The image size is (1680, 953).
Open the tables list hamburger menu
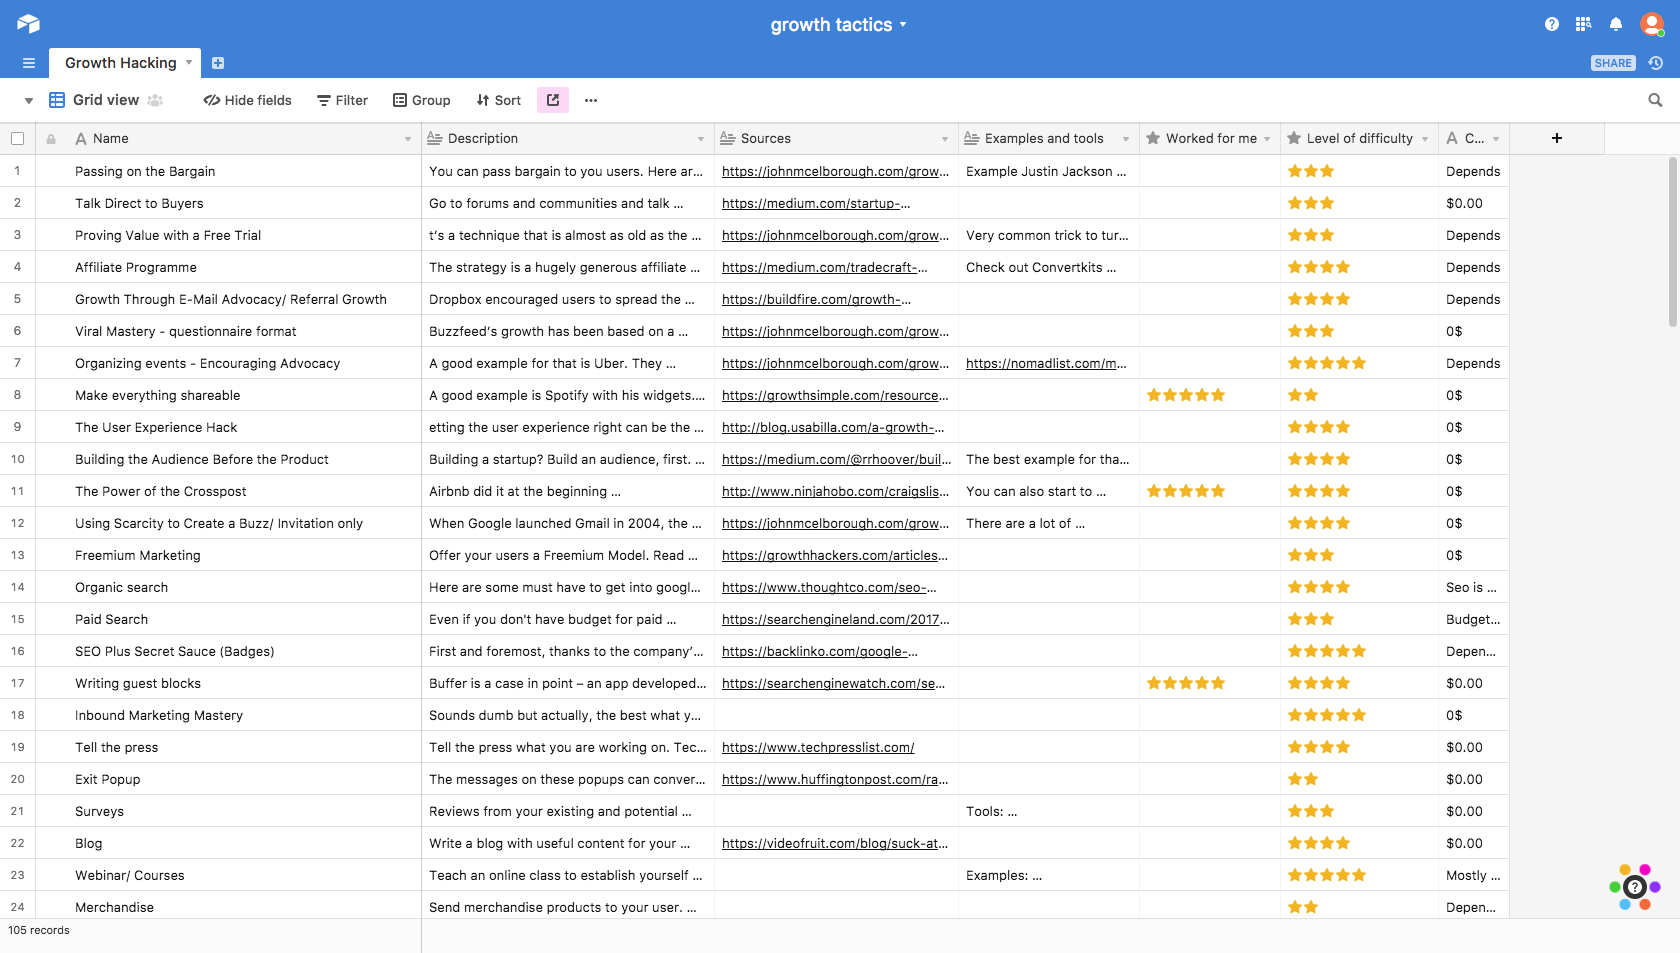coord(29,63)
